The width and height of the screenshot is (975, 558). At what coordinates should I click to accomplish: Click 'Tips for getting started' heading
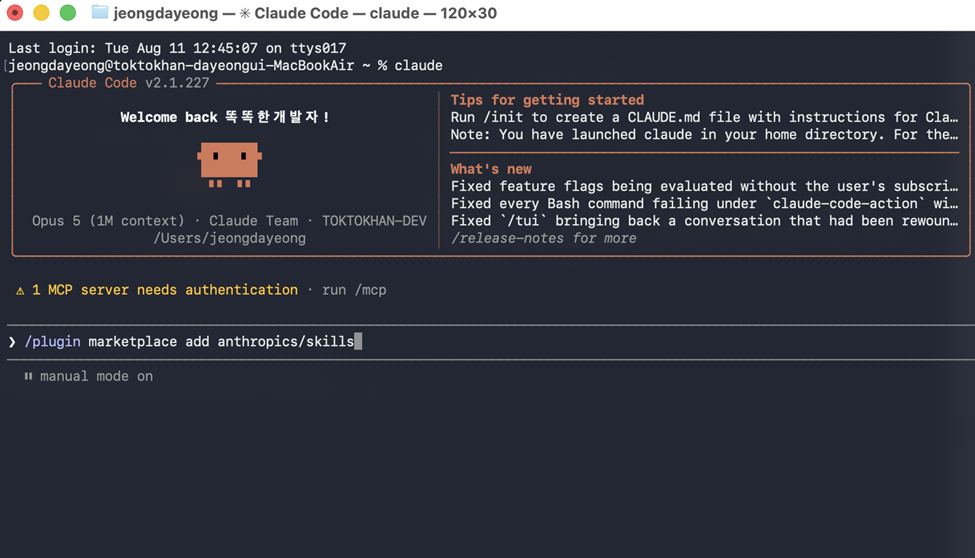point(547,100)
